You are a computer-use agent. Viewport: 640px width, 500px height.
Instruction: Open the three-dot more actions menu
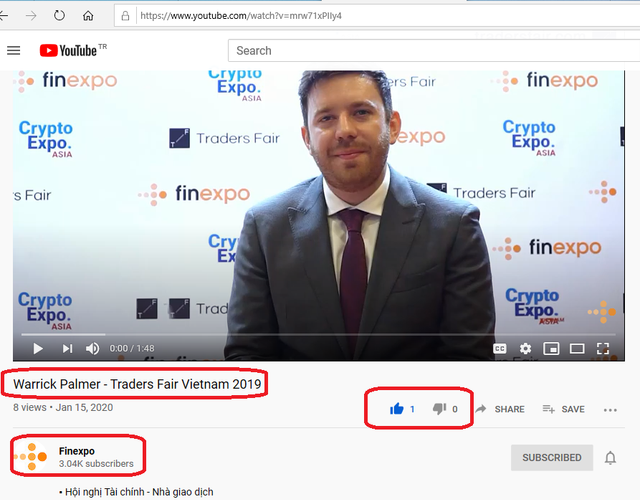click(x=610, y=410)
